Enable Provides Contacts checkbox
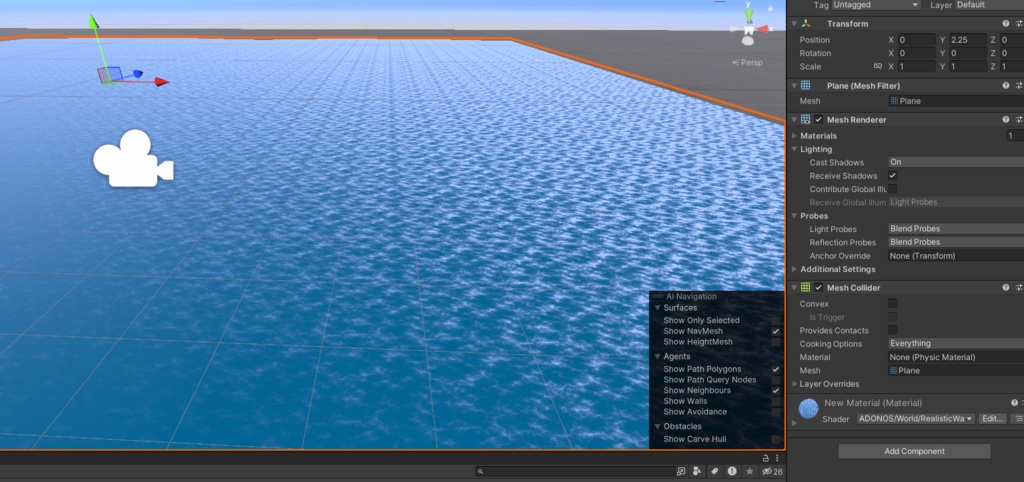The image size is (1024, 482). pyautogui.click(x=892, y=330)
